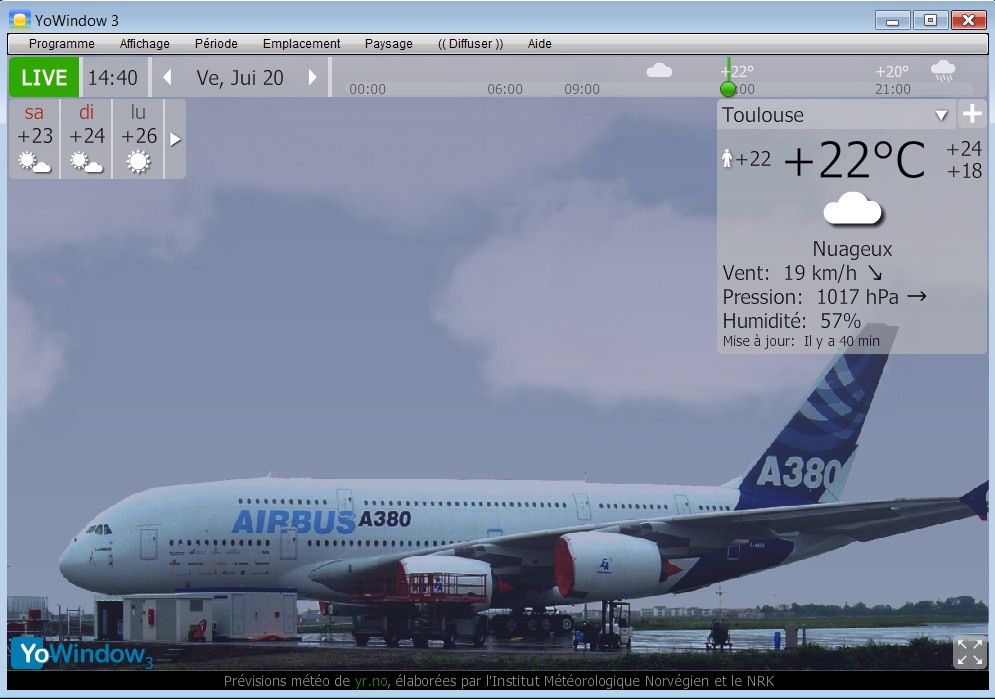Click the Monday forecast showing +26
This screenshot has height=699, width=995.
pos(139,138)
